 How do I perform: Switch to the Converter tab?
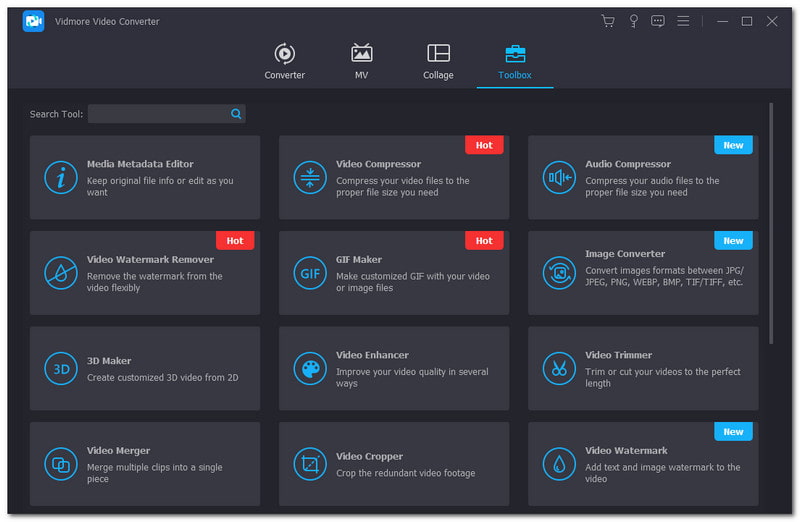tap(285, 61)
